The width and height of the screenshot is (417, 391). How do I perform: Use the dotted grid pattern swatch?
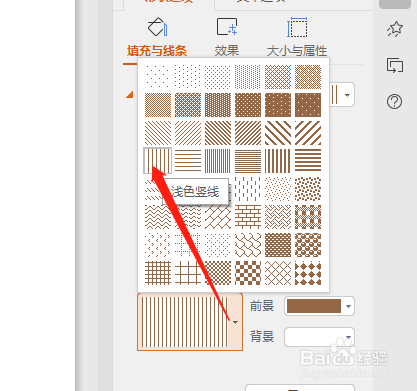[x=188, y=245]
